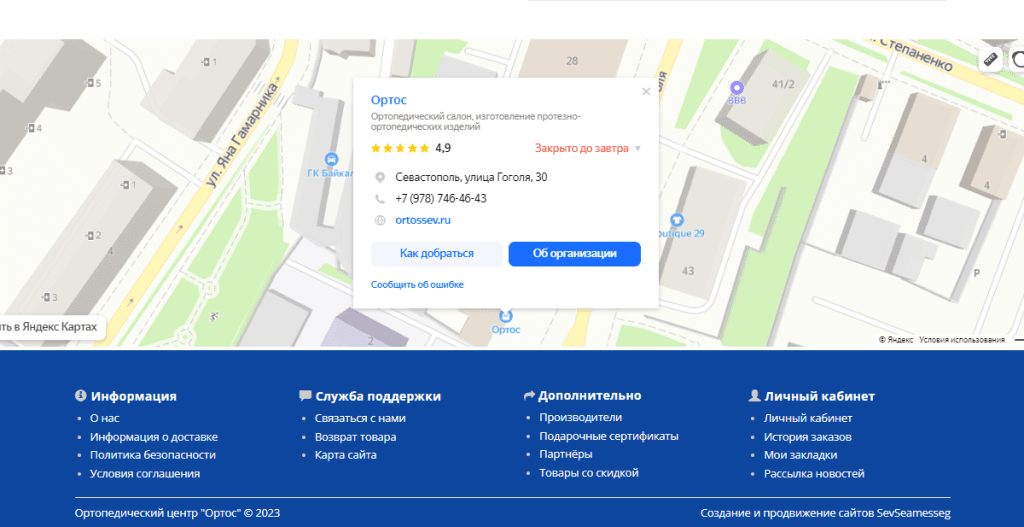Open the Ортос title link in popup
Viewport: 1024px width, 527px height.
[388, 100]
